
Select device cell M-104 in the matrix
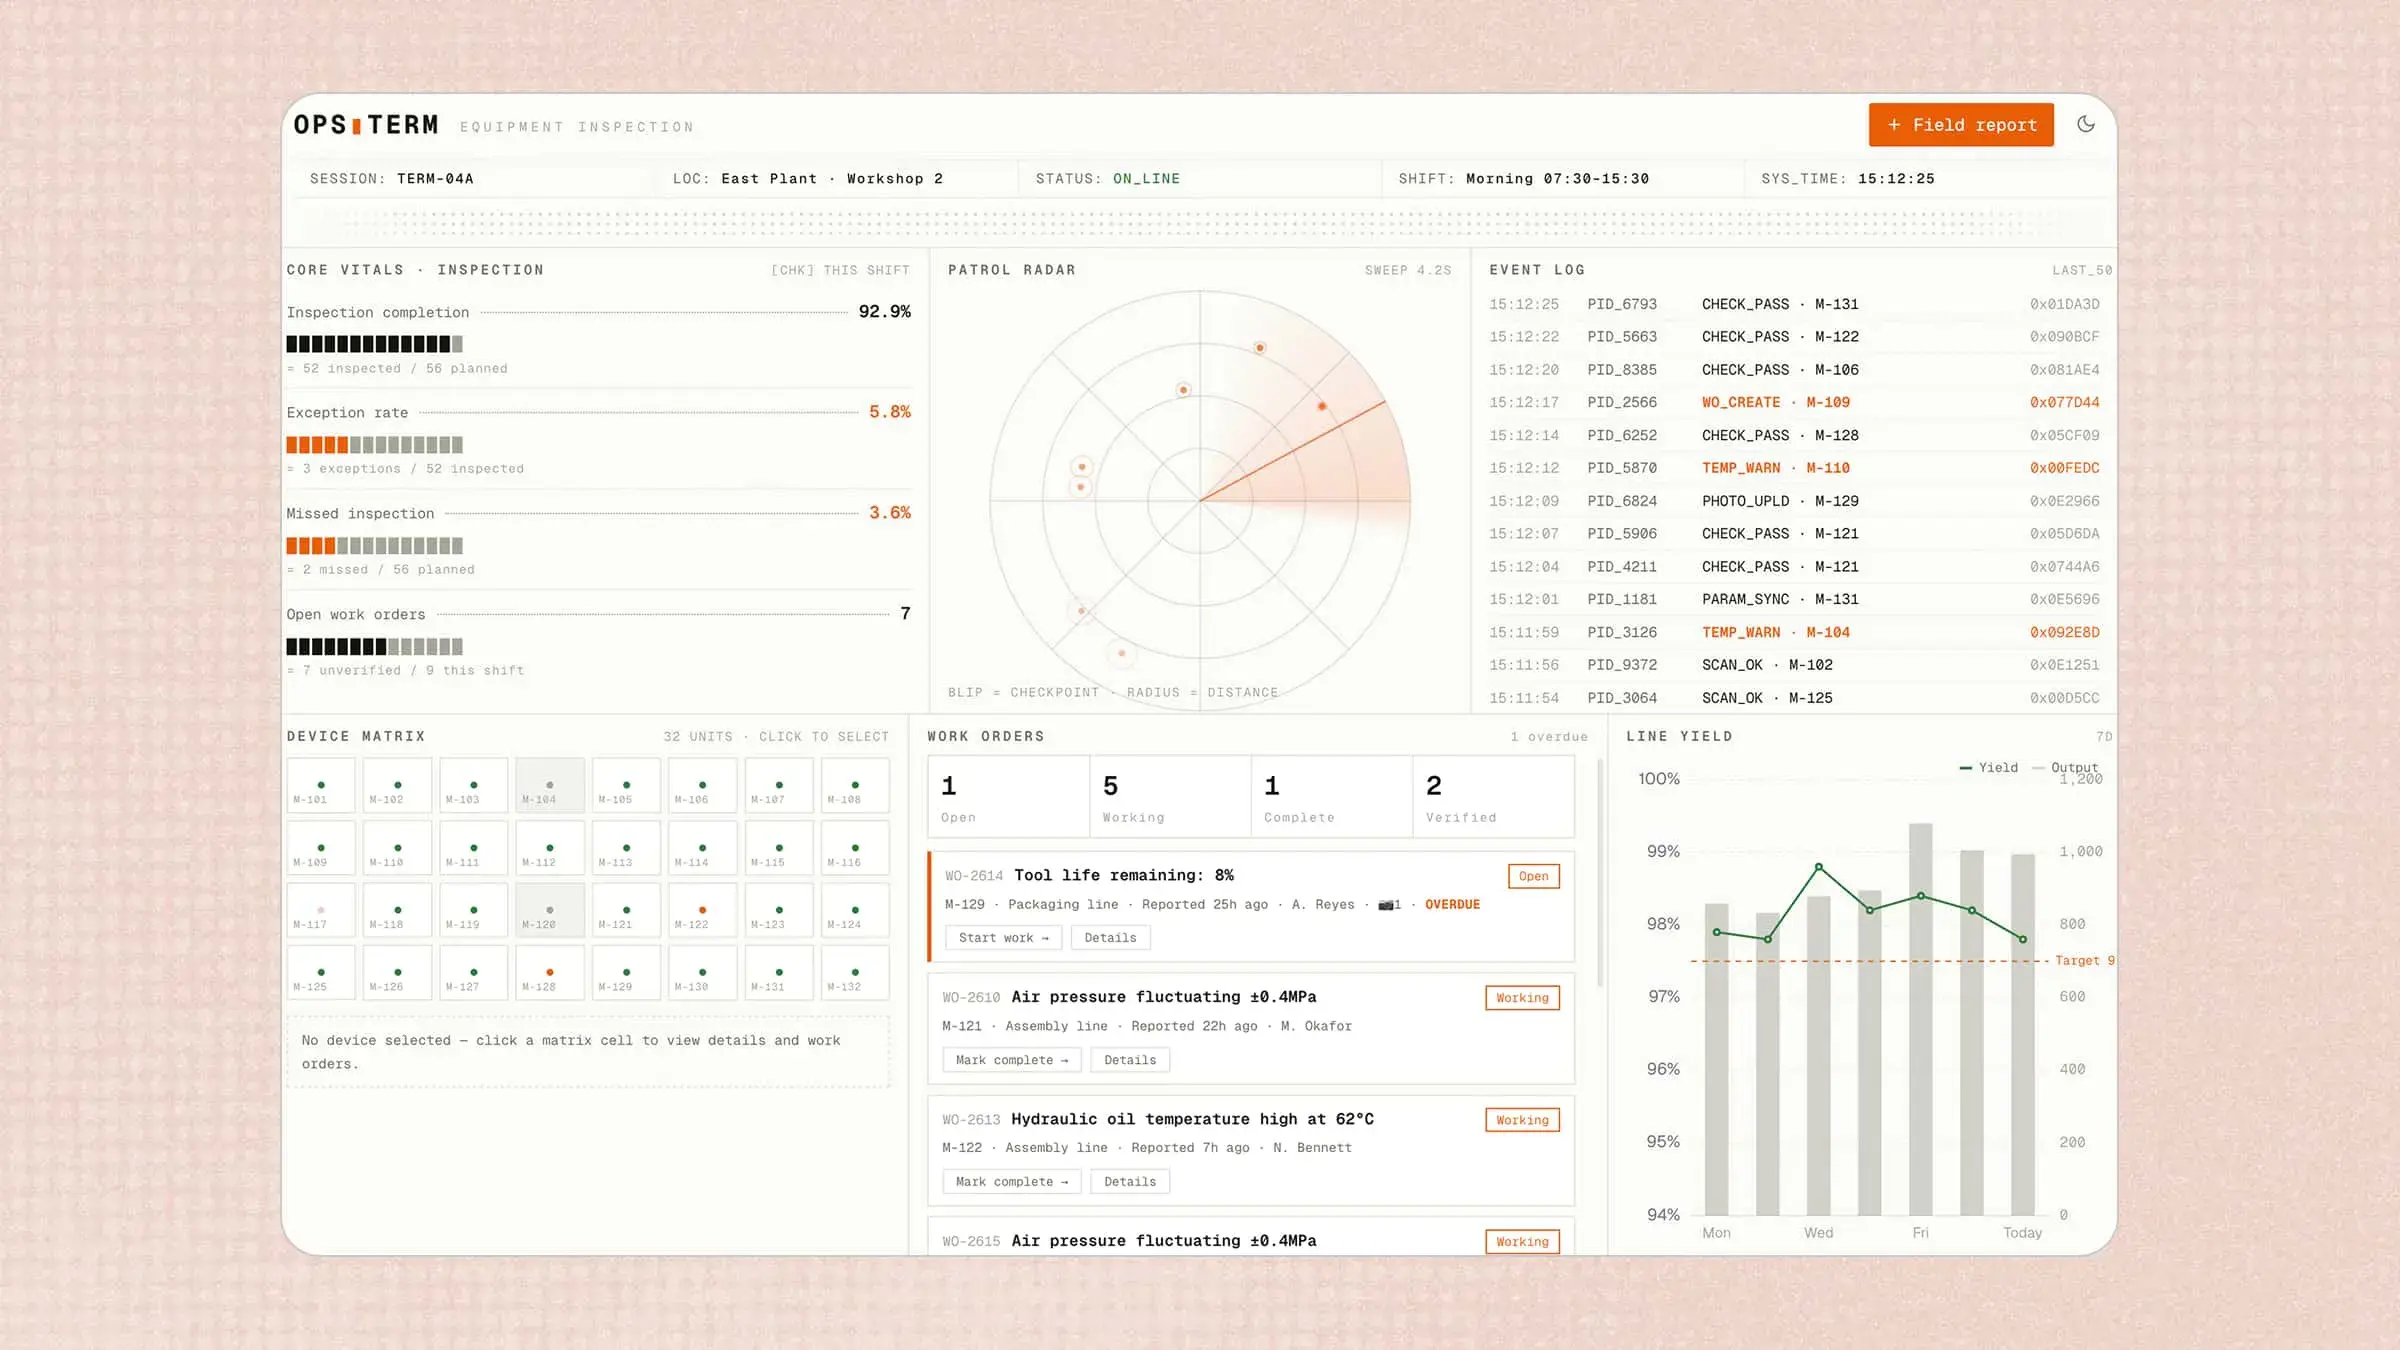pos(550,785)
